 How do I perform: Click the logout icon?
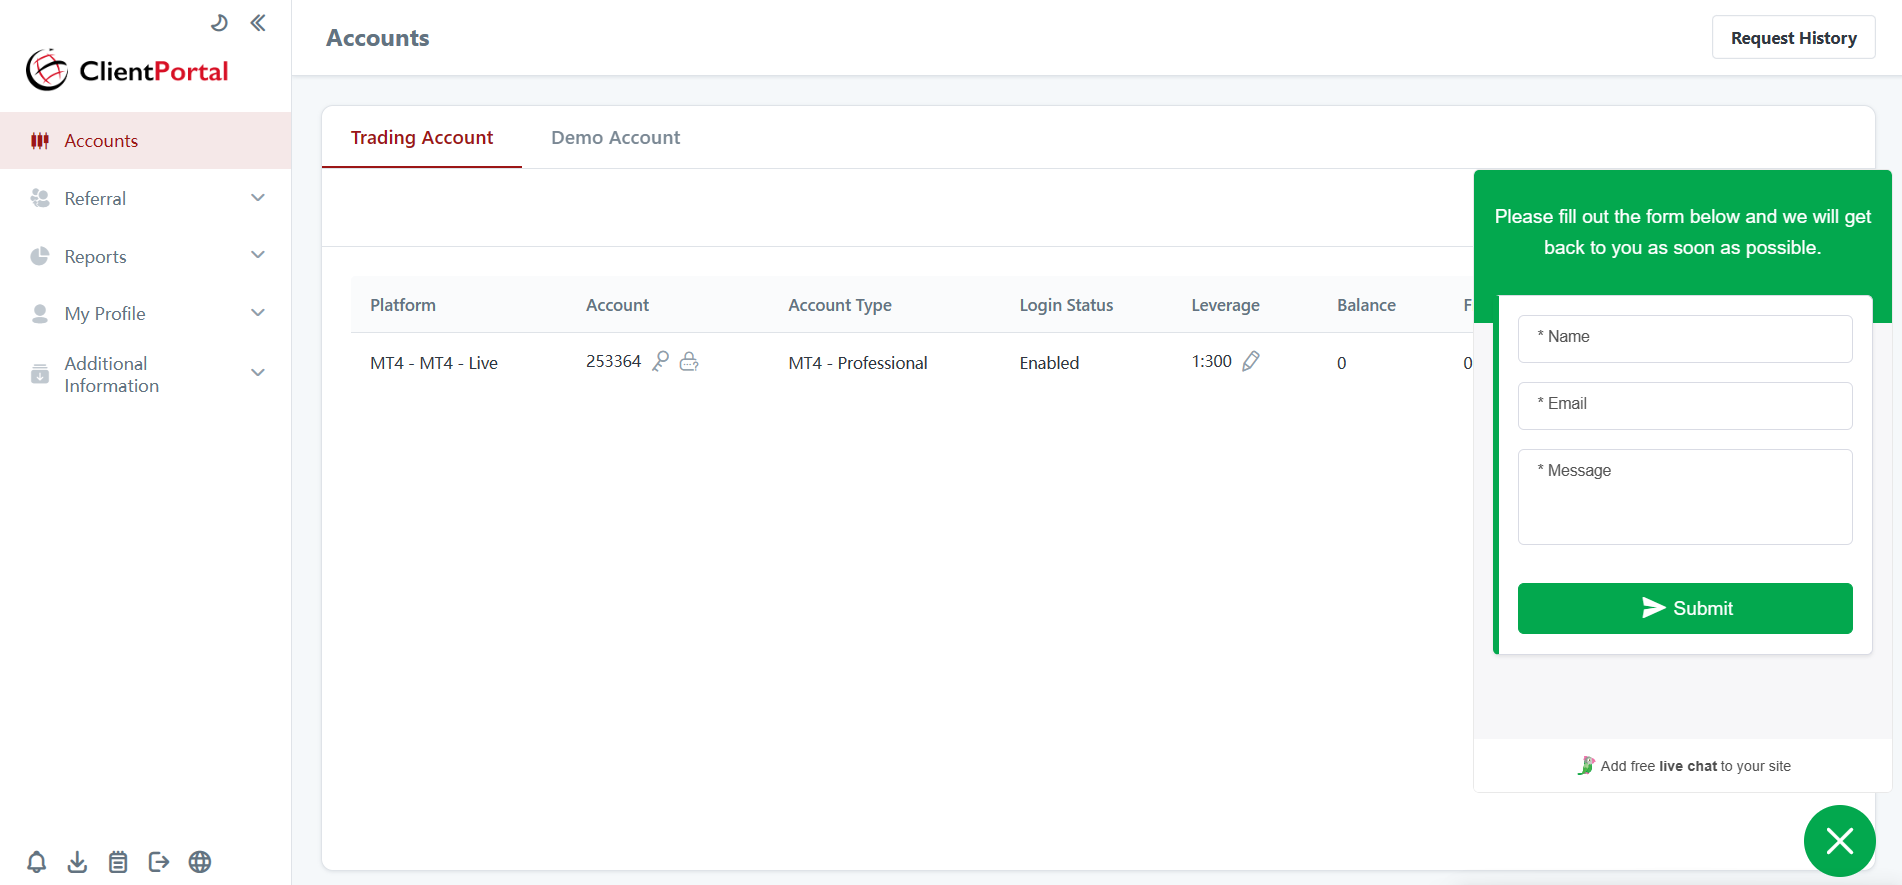pyautogui.click(x=159, y=862)
